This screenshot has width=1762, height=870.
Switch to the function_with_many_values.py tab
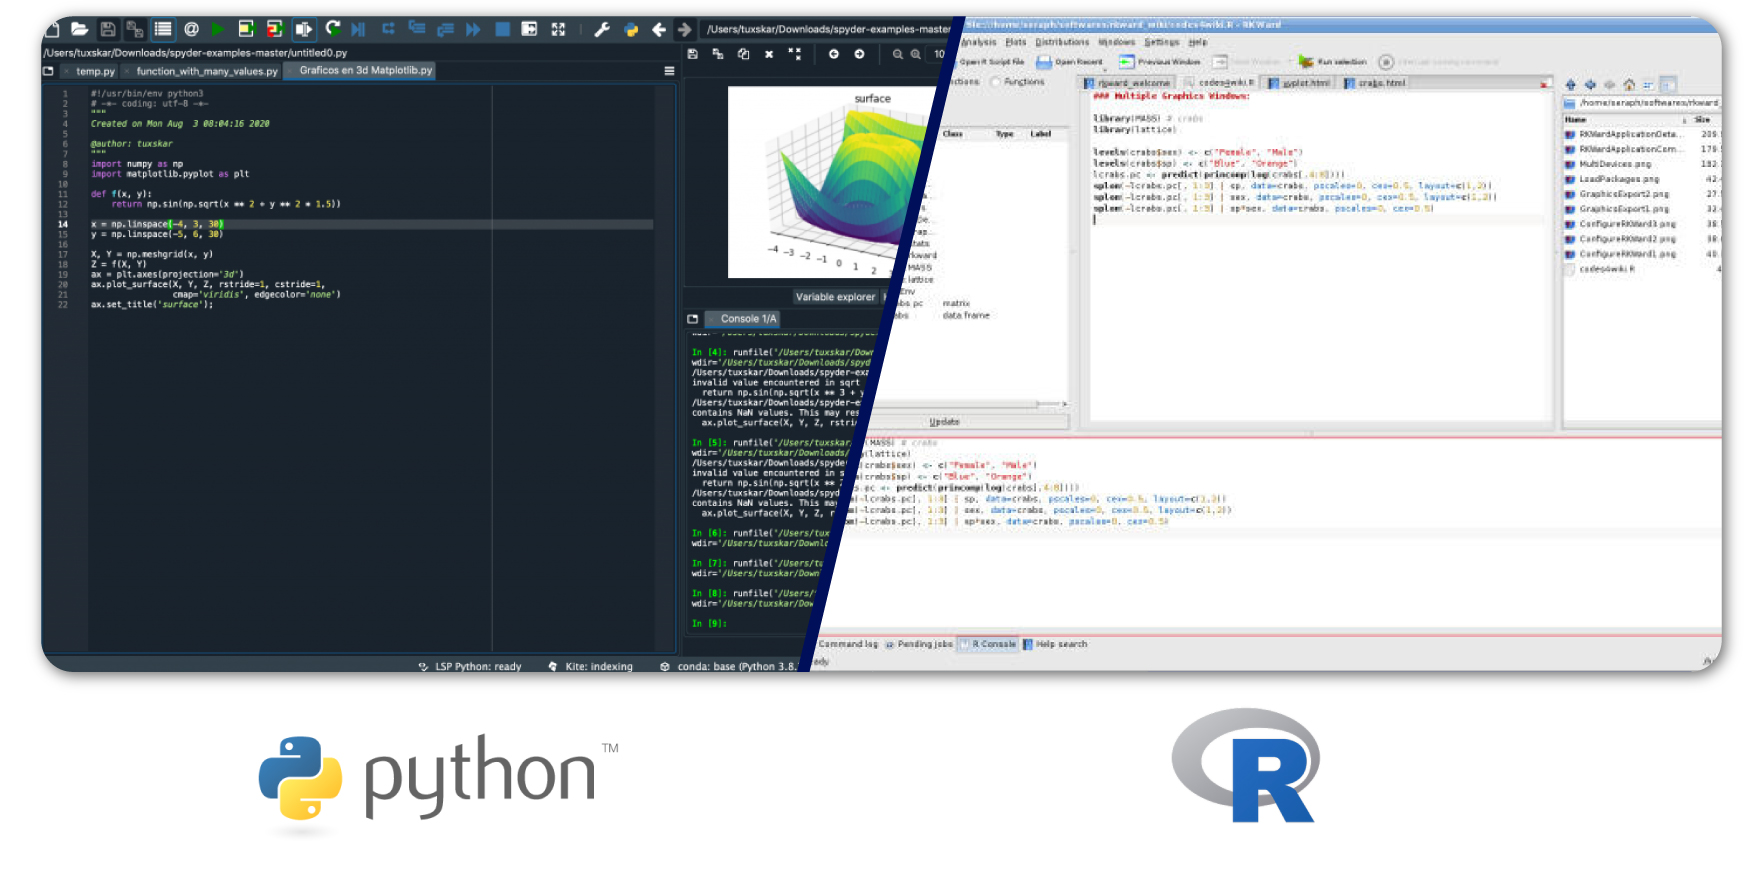click(206, 71)
